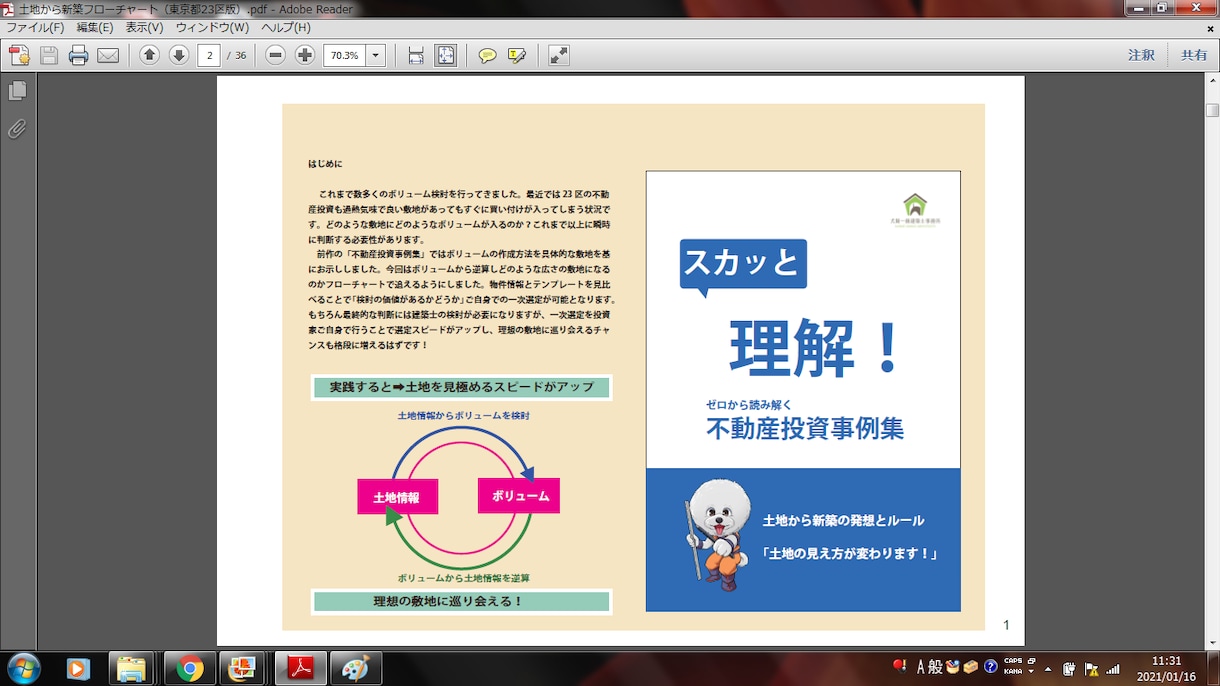This screenshot has height=686, width=1220.
Task: Click the Save file icon
Action: pyautogui.click(x=49, y=56)
